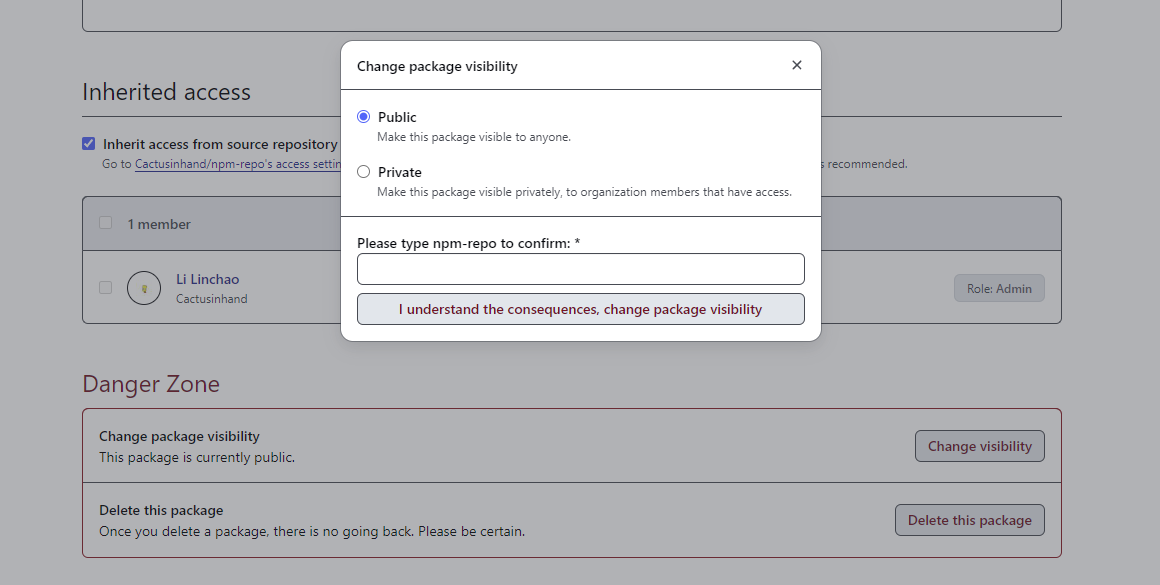Viewport: 1160px width, 585px height.
Task: Check the select-all box beside '1 member'
Action: click(x=105, y=223)
